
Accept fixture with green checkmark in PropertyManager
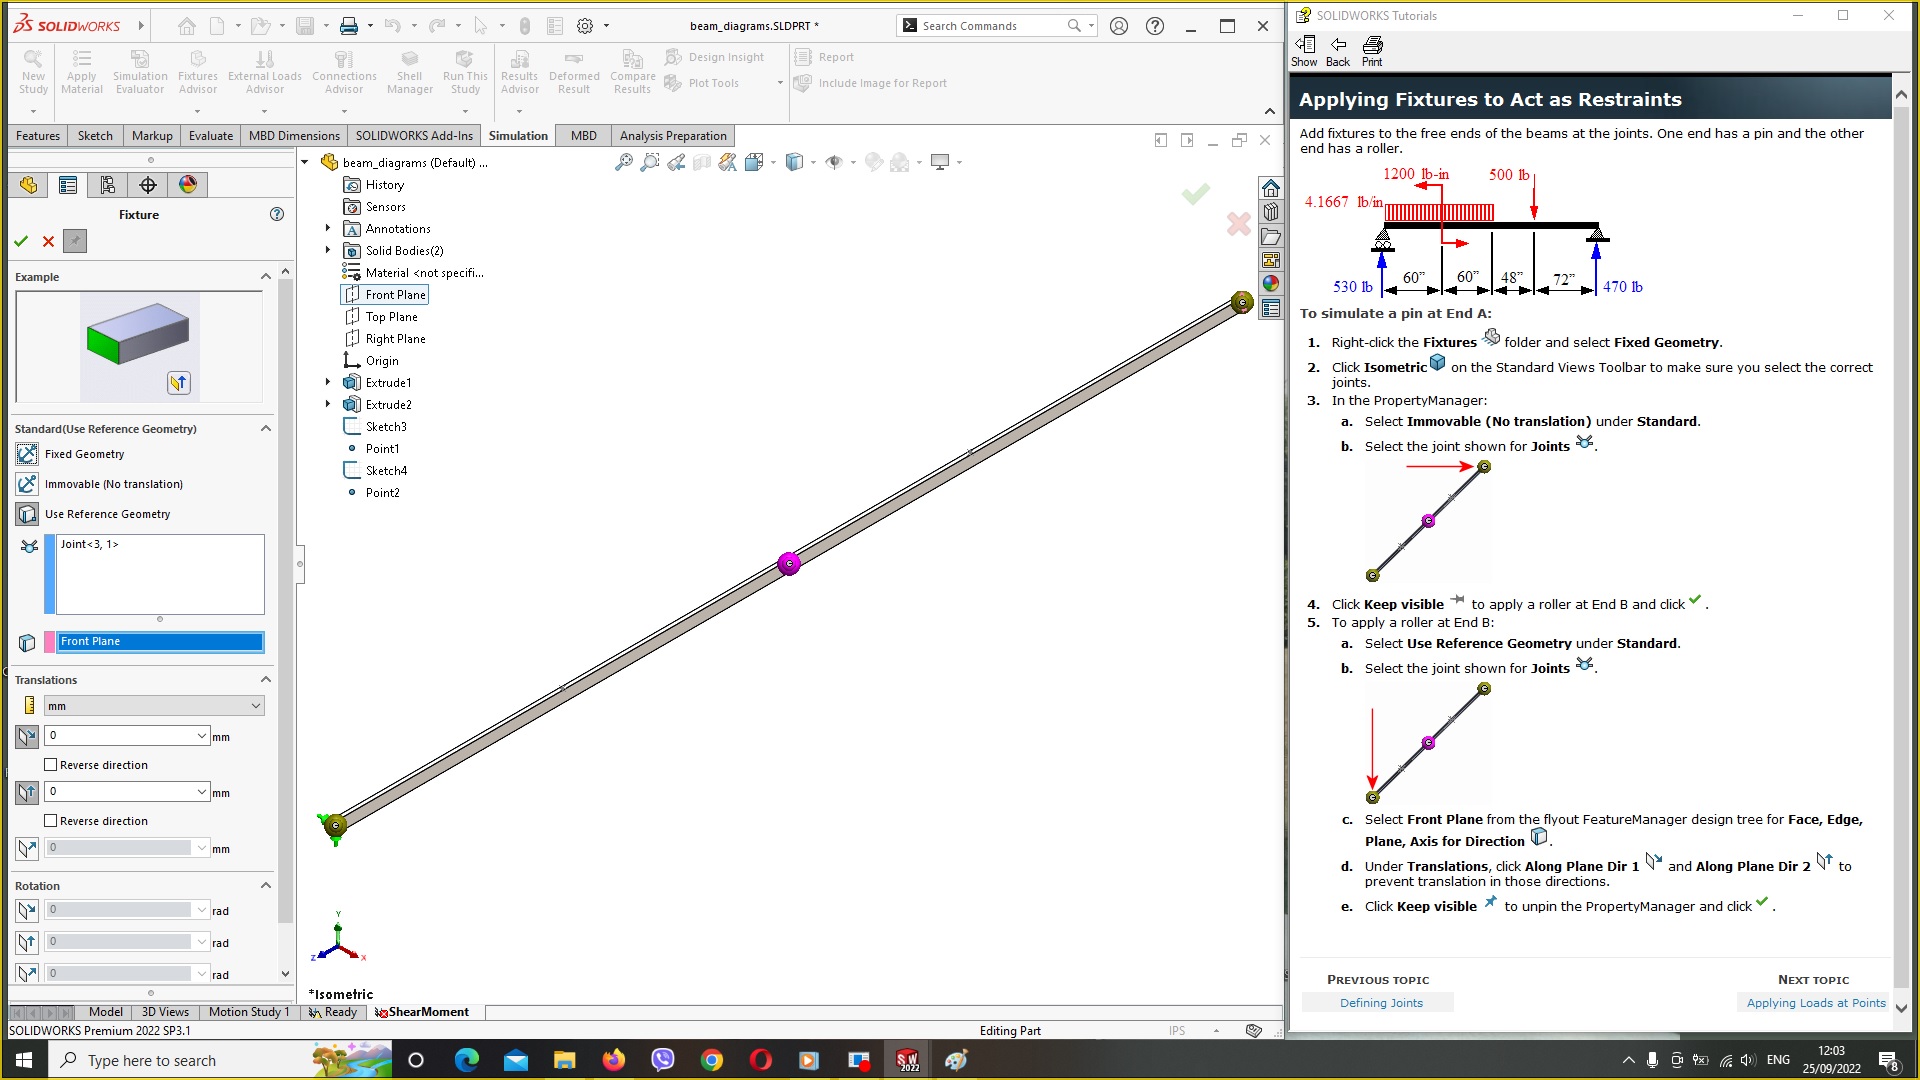tap(21, 241)
